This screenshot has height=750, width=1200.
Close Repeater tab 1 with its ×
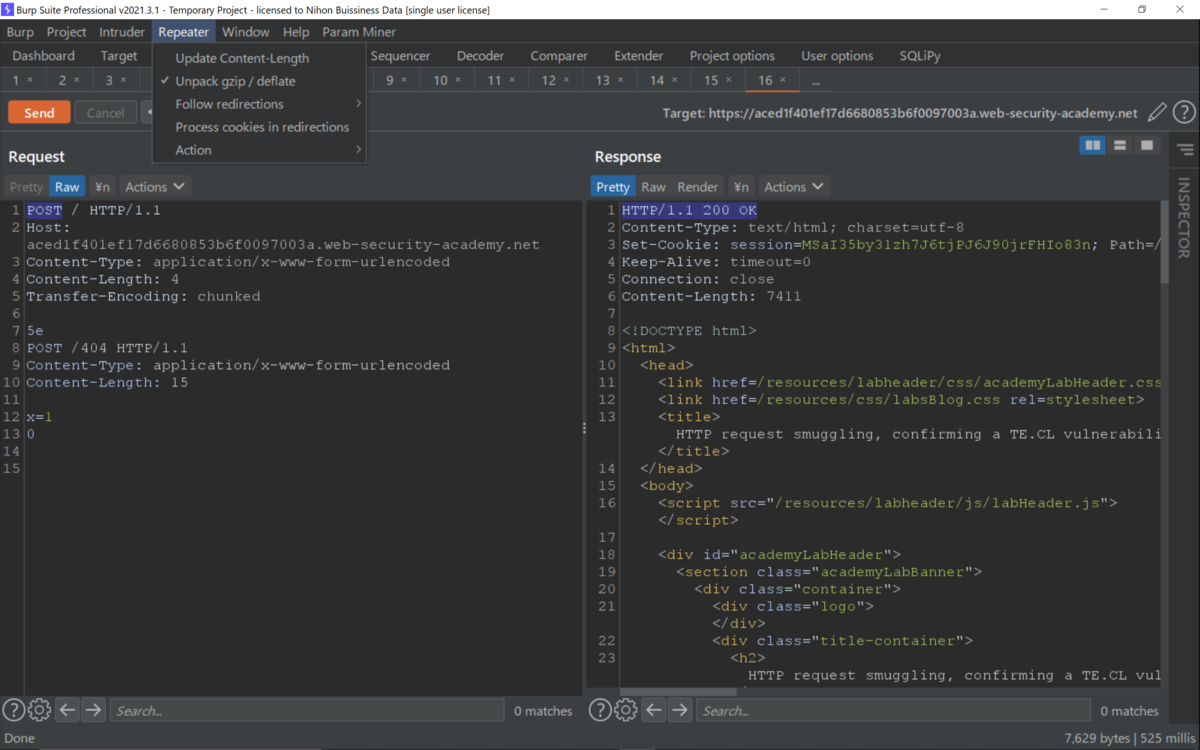point(30,80)
